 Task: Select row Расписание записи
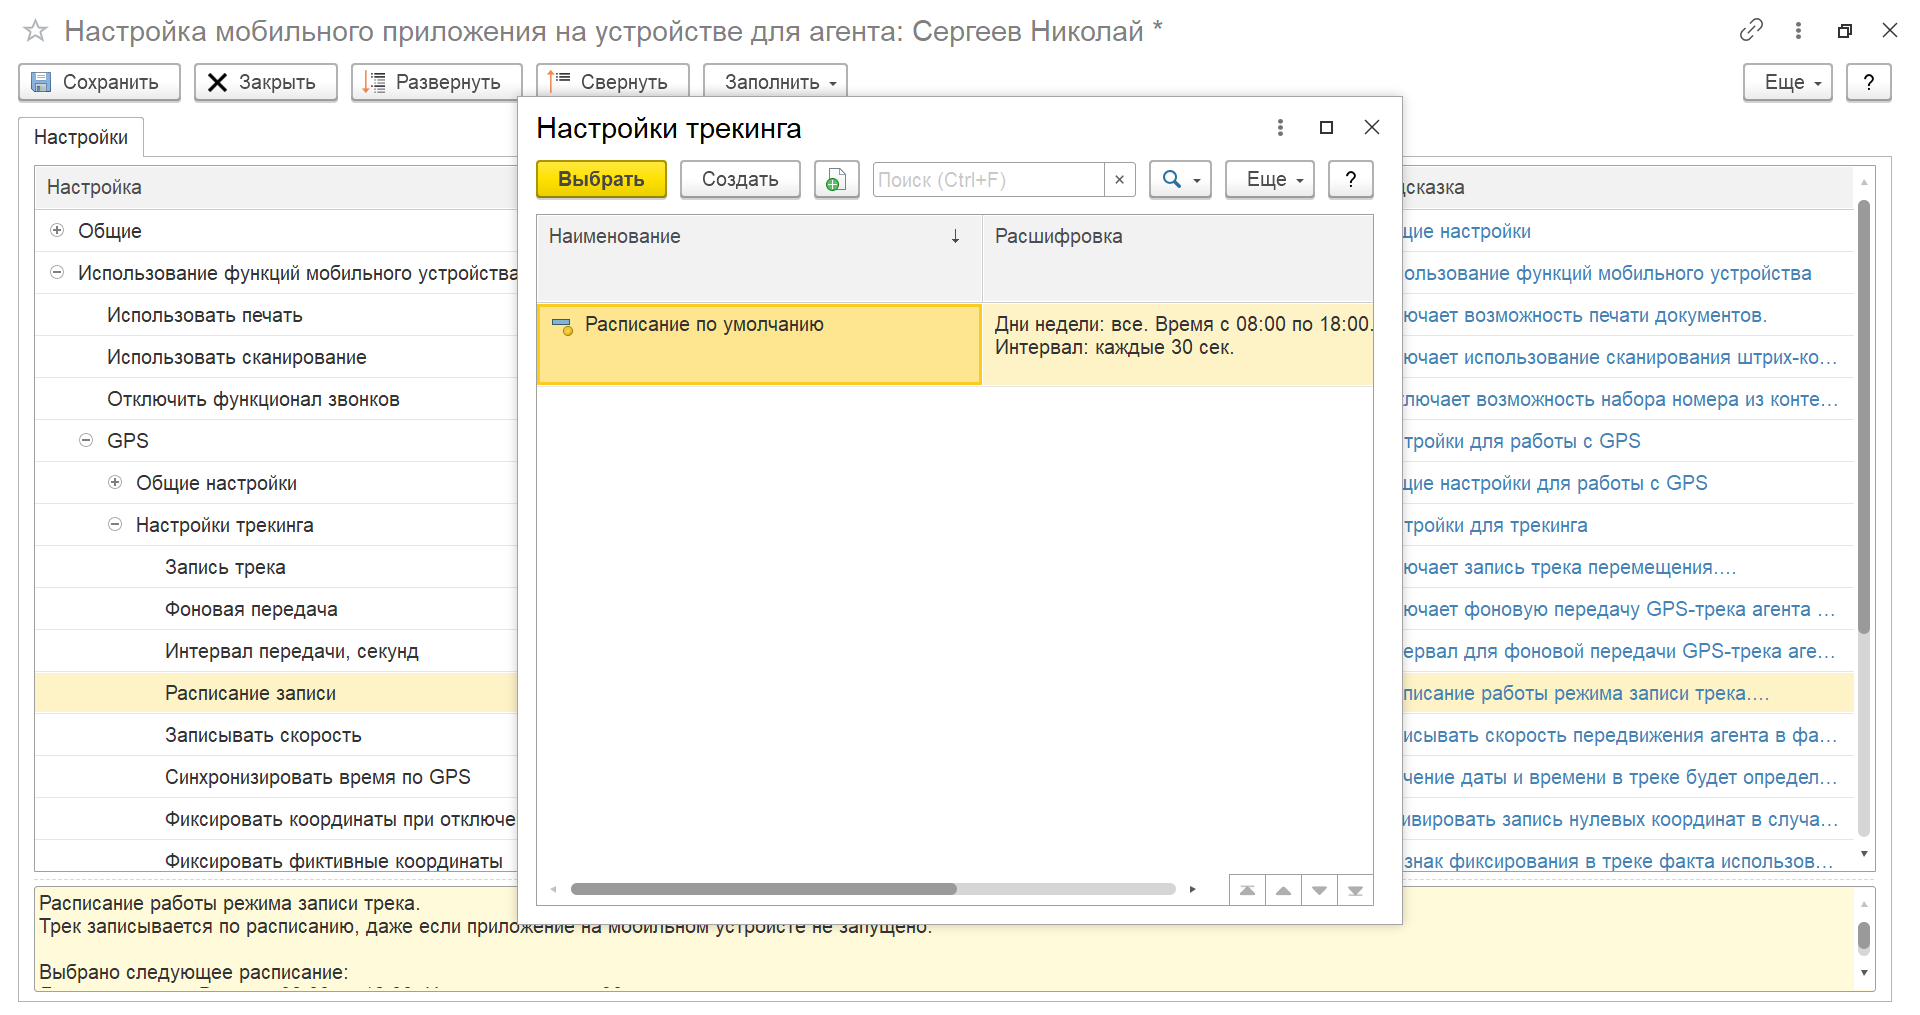[x=276, y=693]
